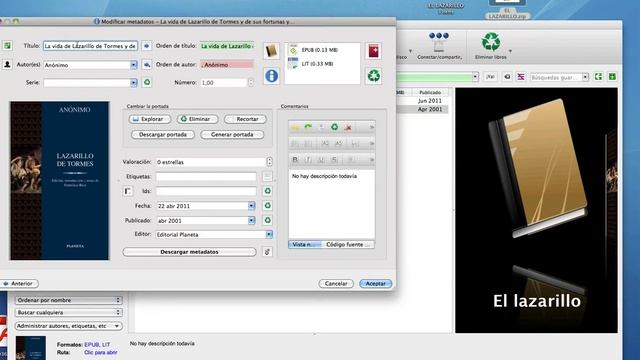Click the Cancelar button
Screen dimensions: 640x360
pos(336,283)
